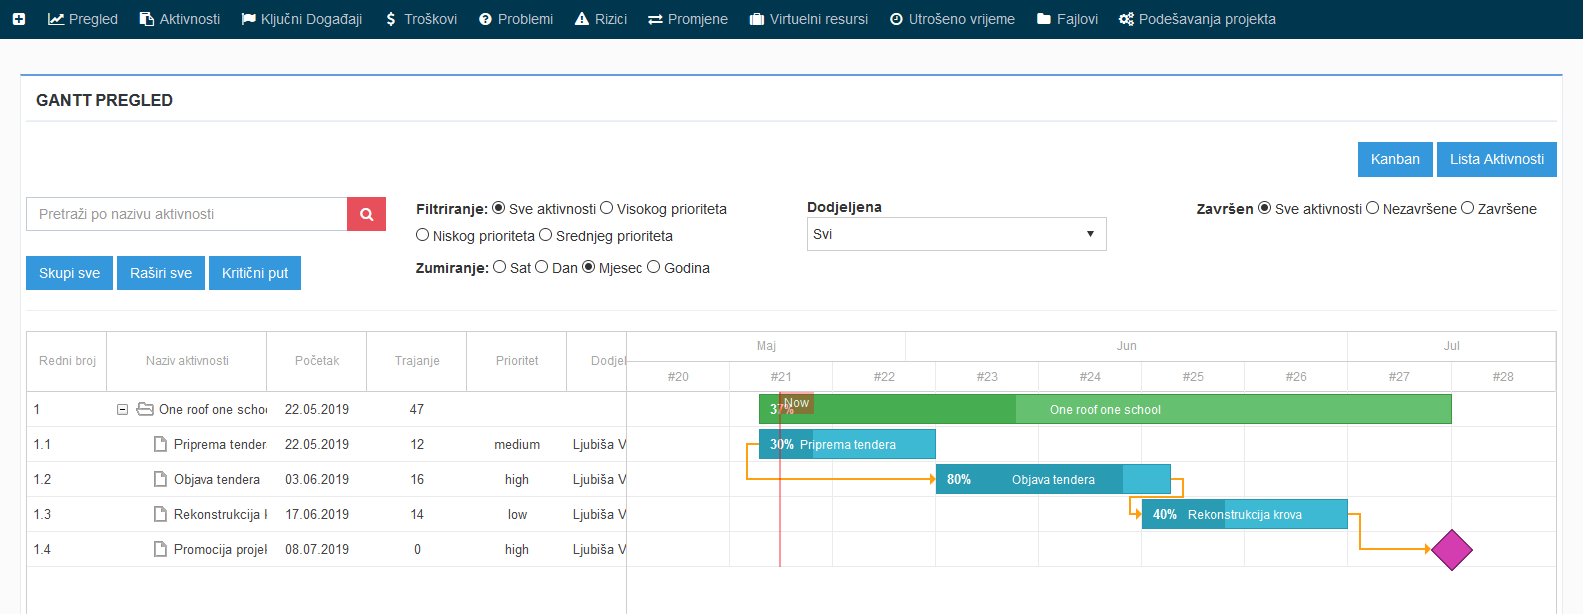Screen dimensions: 1583x614
Task: Select Dan zoom radio option
Action: point(541,267)
